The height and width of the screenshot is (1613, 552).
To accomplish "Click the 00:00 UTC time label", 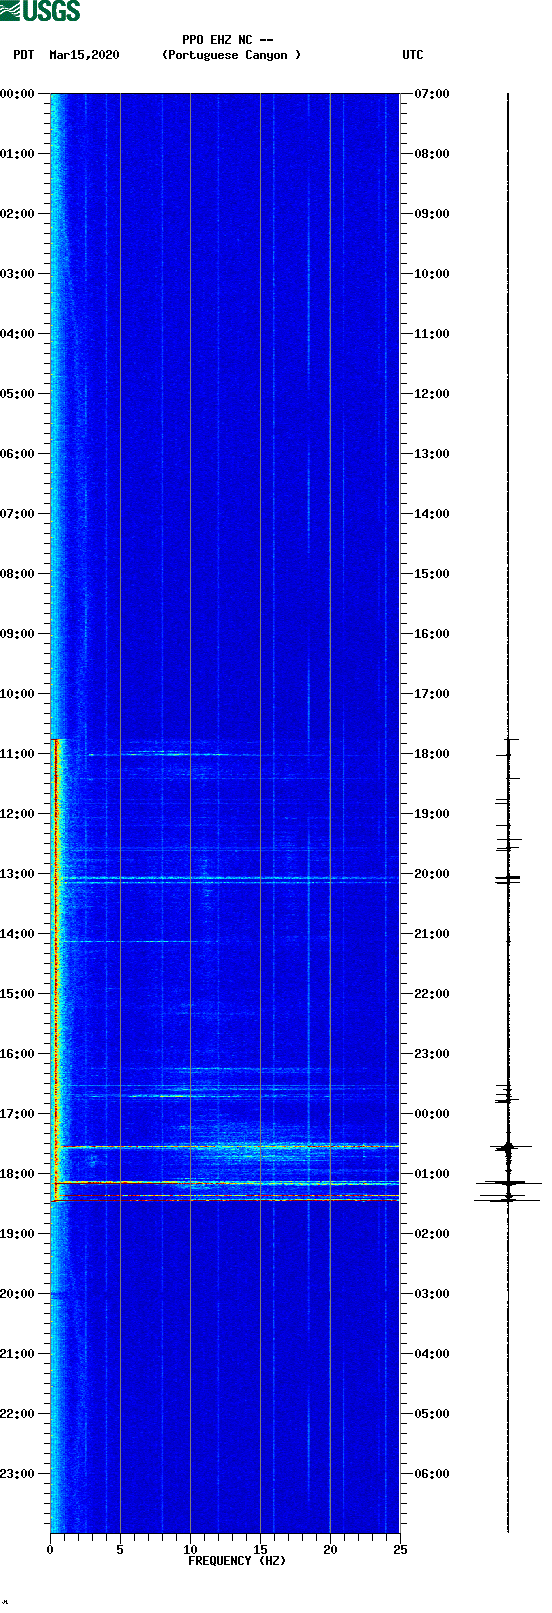I will pos(432,1114).
